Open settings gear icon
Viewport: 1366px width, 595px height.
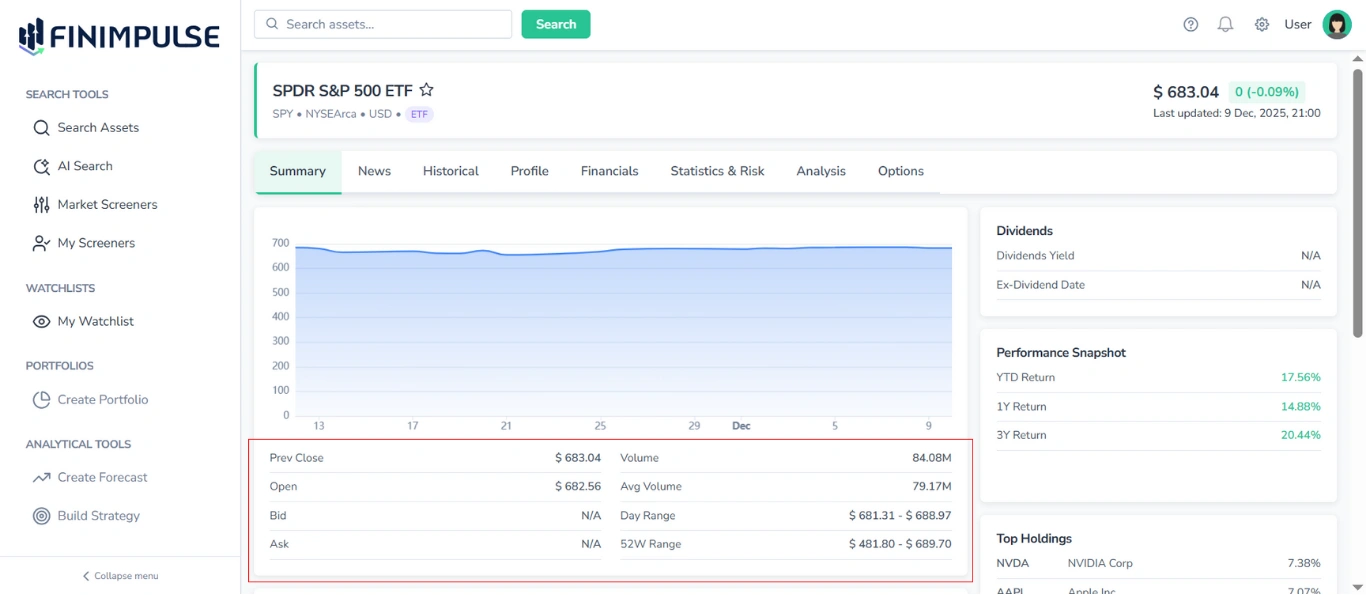point(1262,25)
